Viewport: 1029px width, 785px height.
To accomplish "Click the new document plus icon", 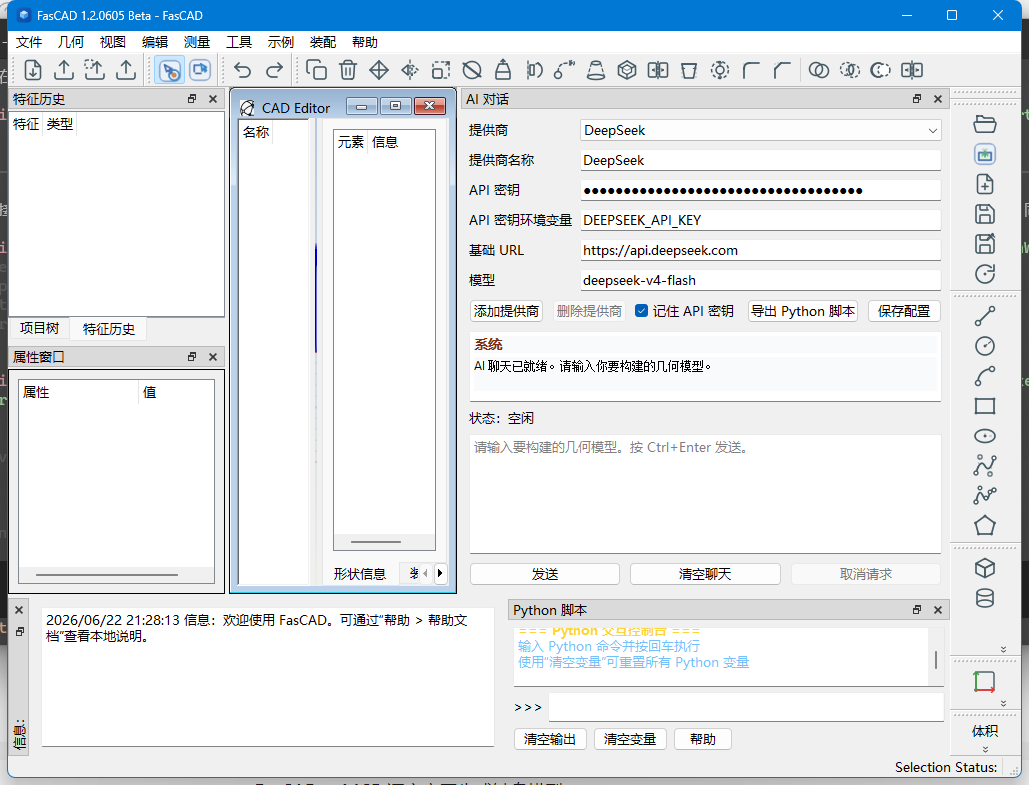I will click(984, 184).
